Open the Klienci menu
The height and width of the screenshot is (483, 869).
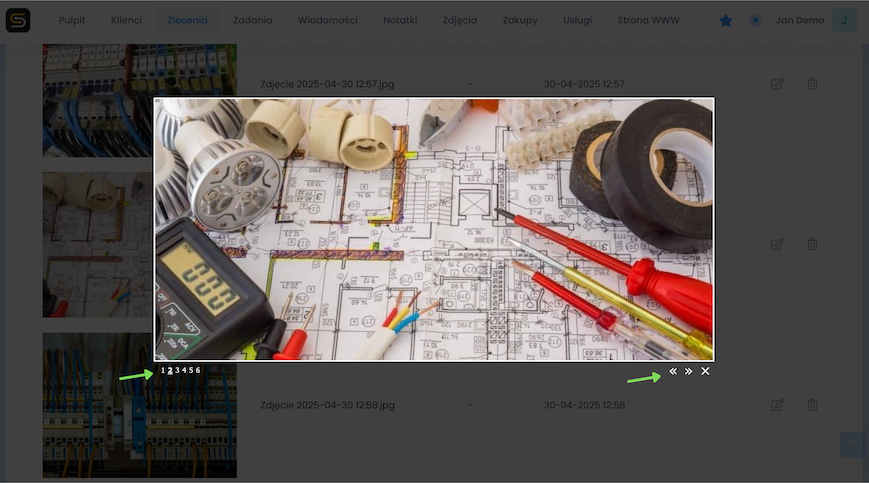point(126,20)
